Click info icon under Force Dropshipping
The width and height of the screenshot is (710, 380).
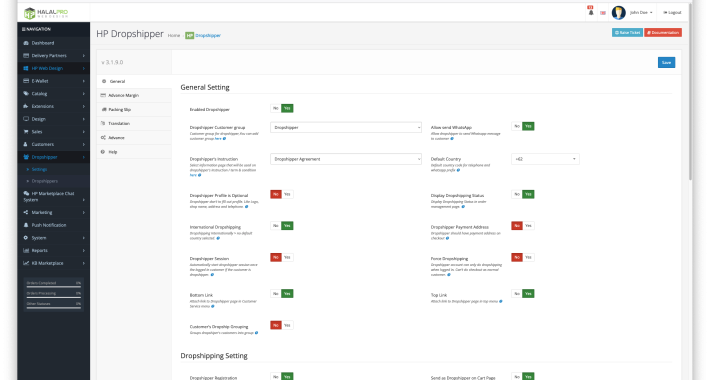click(449, 275)
